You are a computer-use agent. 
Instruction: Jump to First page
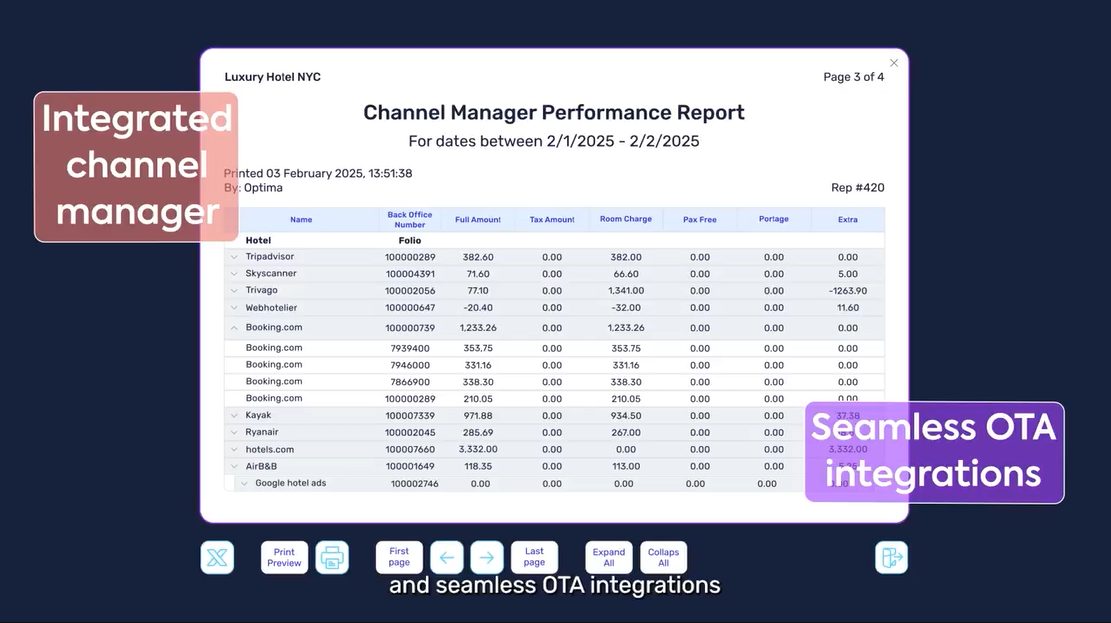399,557
